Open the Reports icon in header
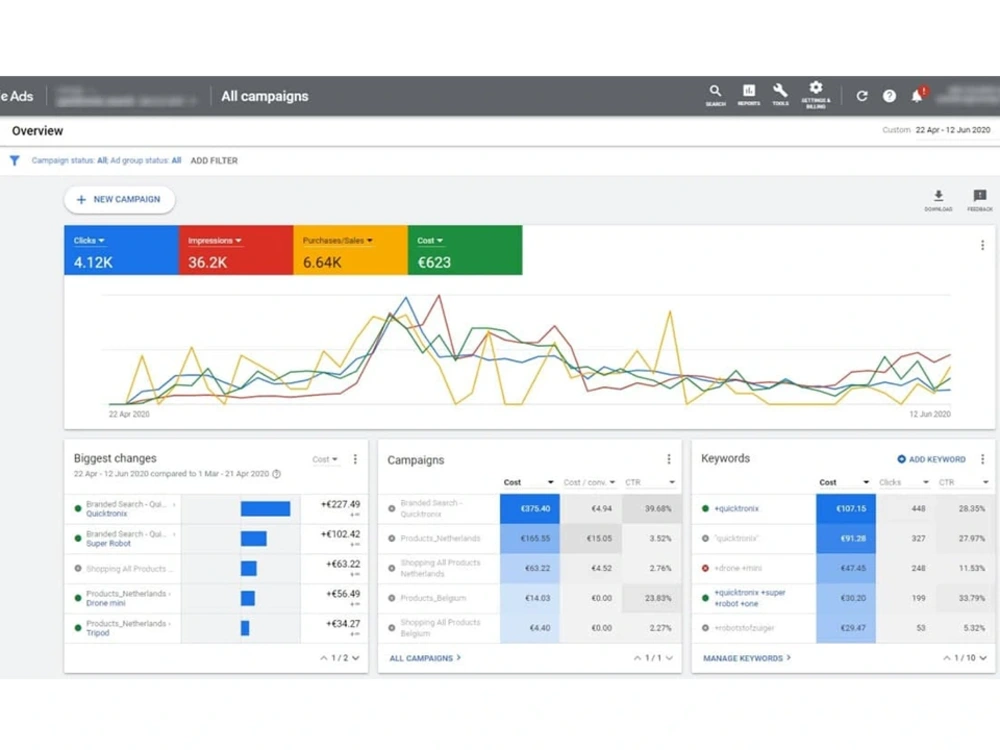 pos(749,94)
